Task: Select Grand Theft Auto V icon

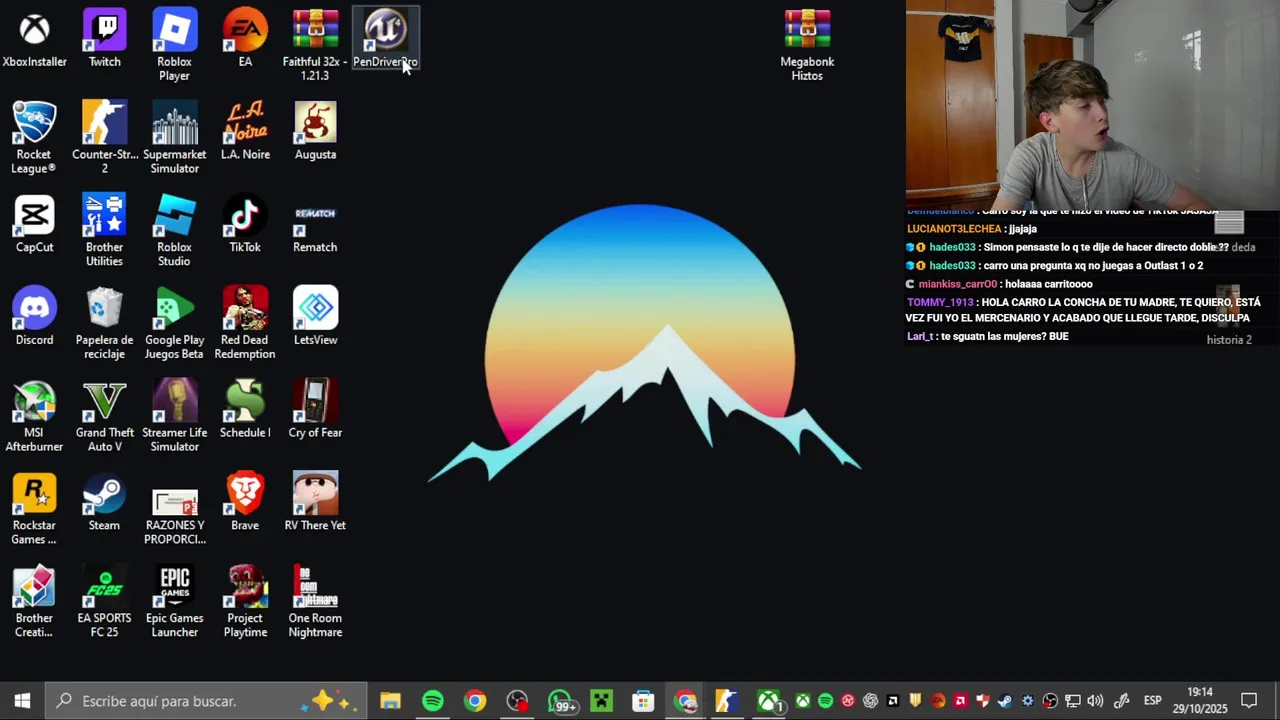Action: 104,416
